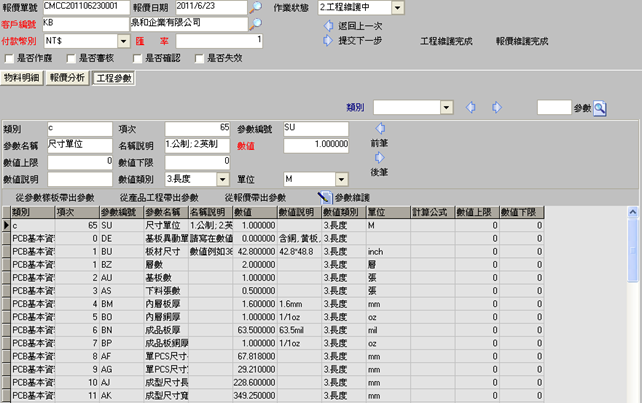Switch to the 工程參數 tab

click(114, 78)
